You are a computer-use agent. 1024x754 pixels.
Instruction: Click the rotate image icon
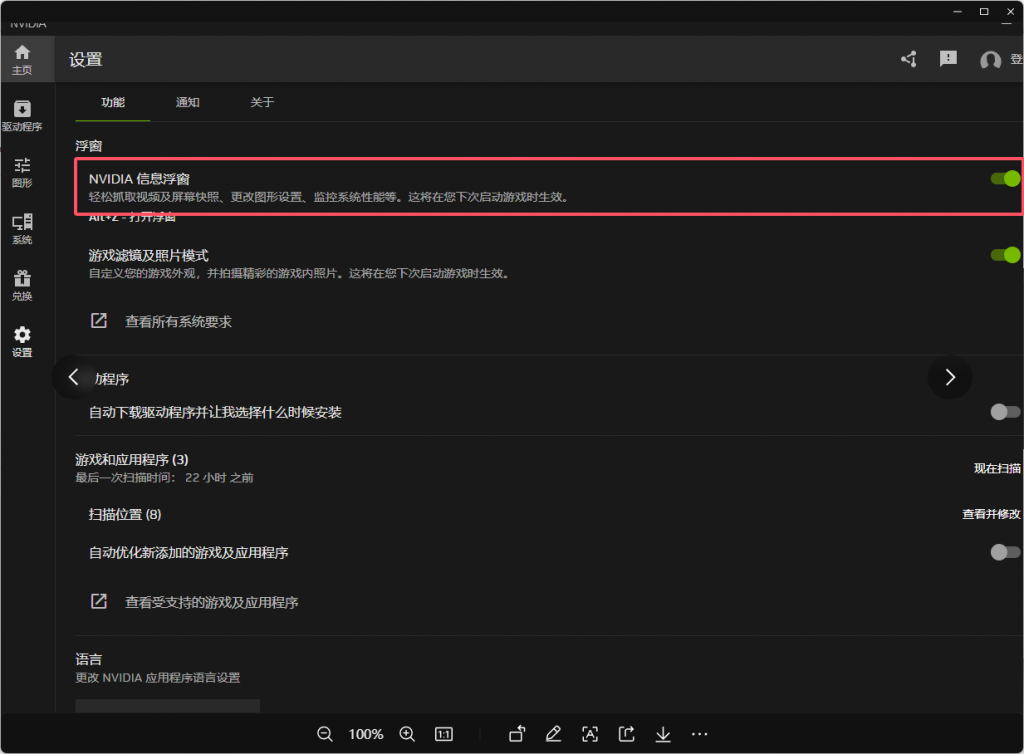(517, 734)
